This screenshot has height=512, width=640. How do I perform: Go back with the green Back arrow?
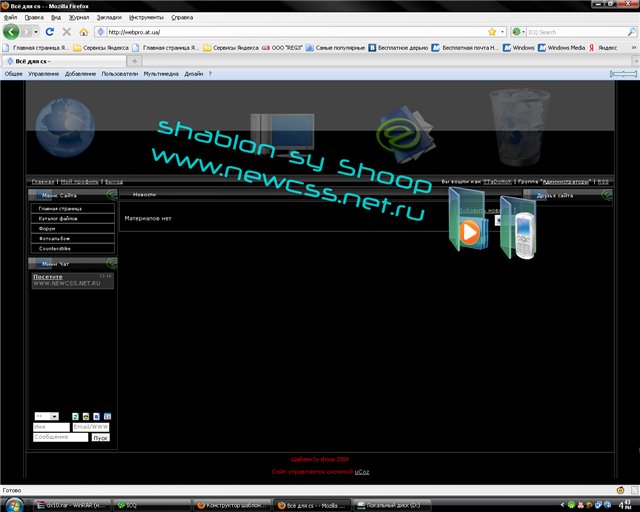click(11, 31)
